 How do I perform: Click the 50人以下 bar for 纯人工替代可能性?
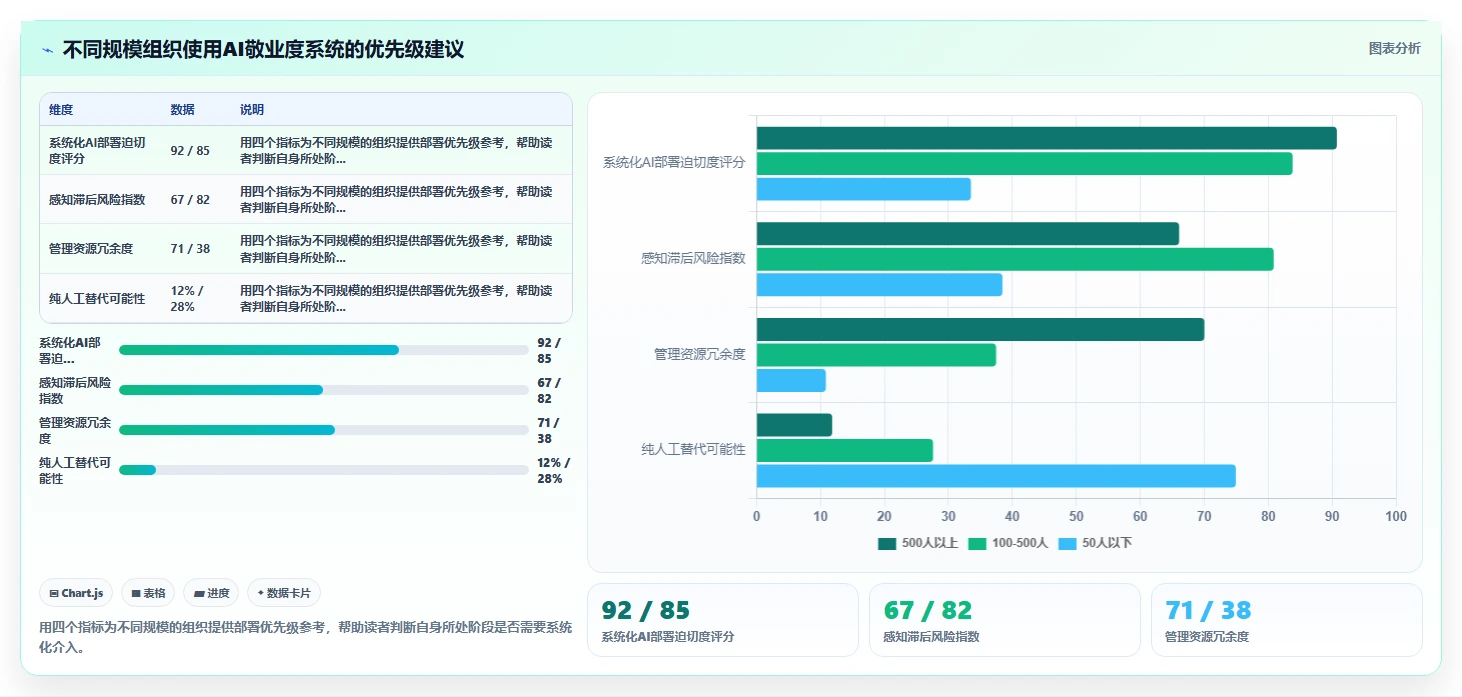996,476
